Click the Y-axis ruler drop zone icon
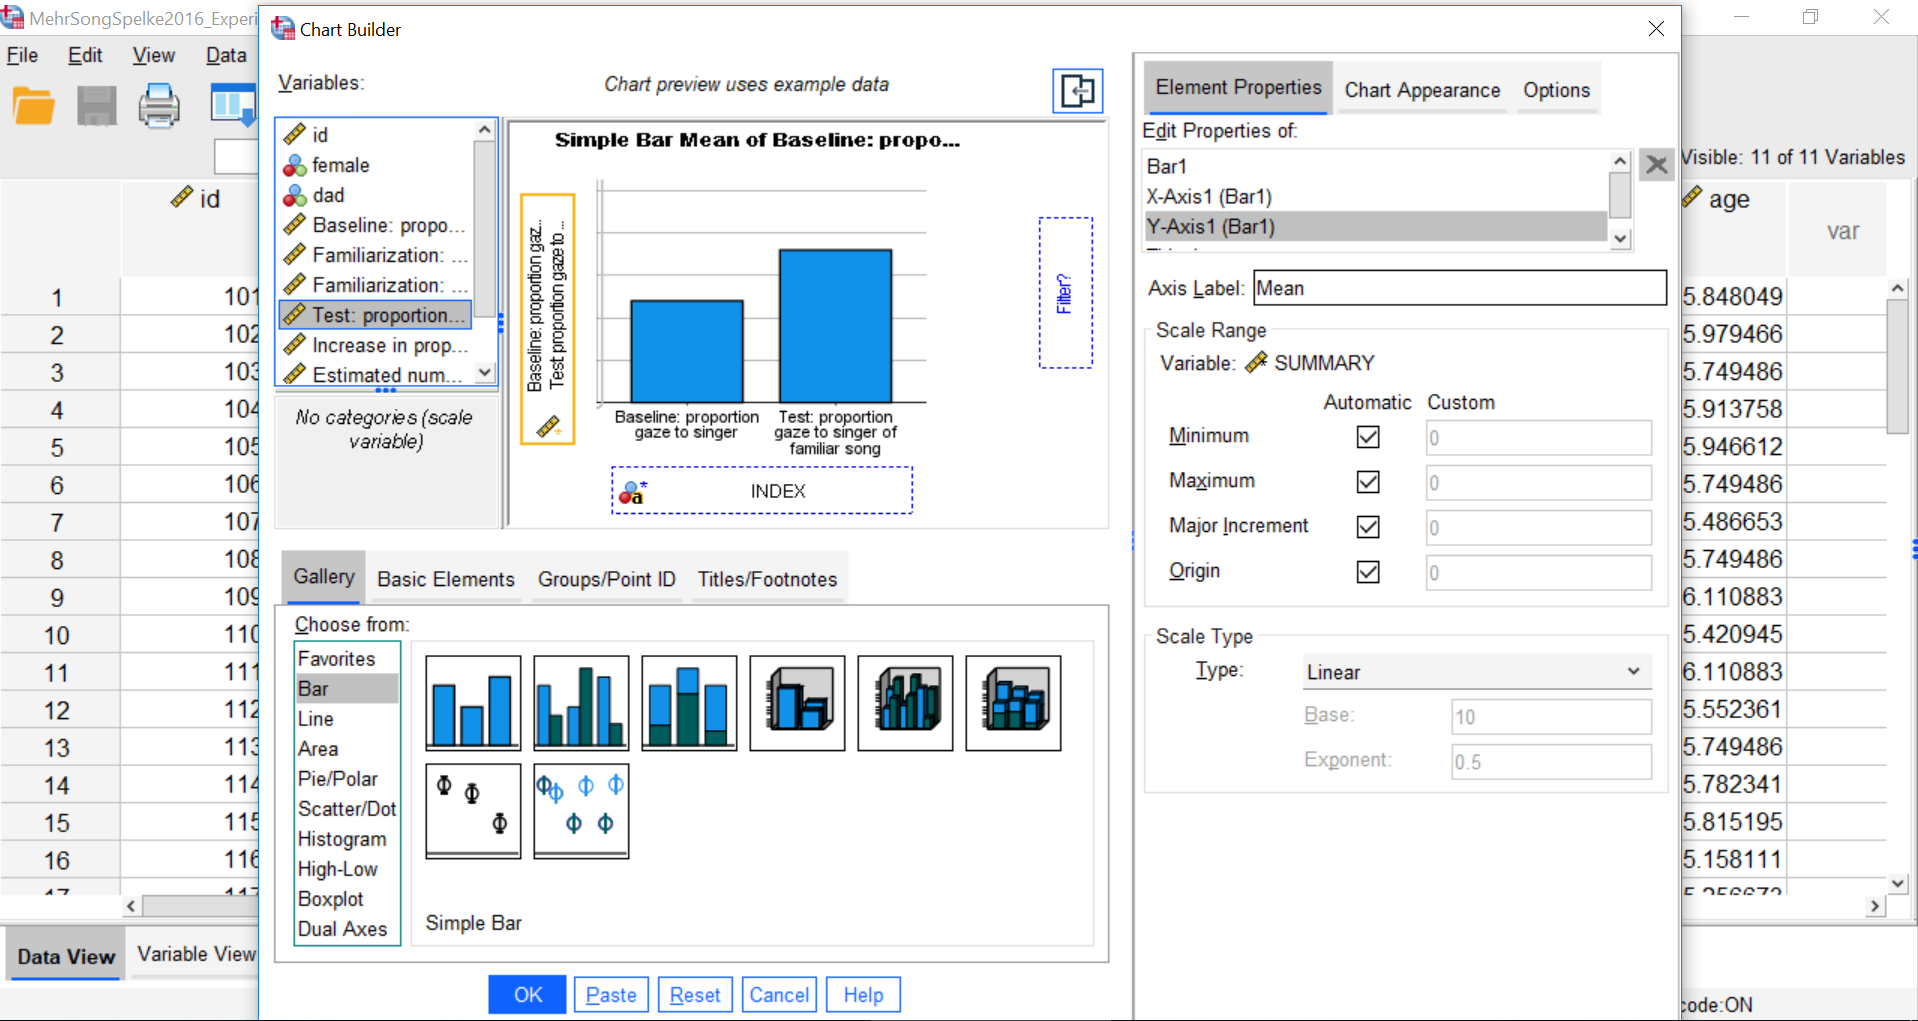 click(548, 427)
